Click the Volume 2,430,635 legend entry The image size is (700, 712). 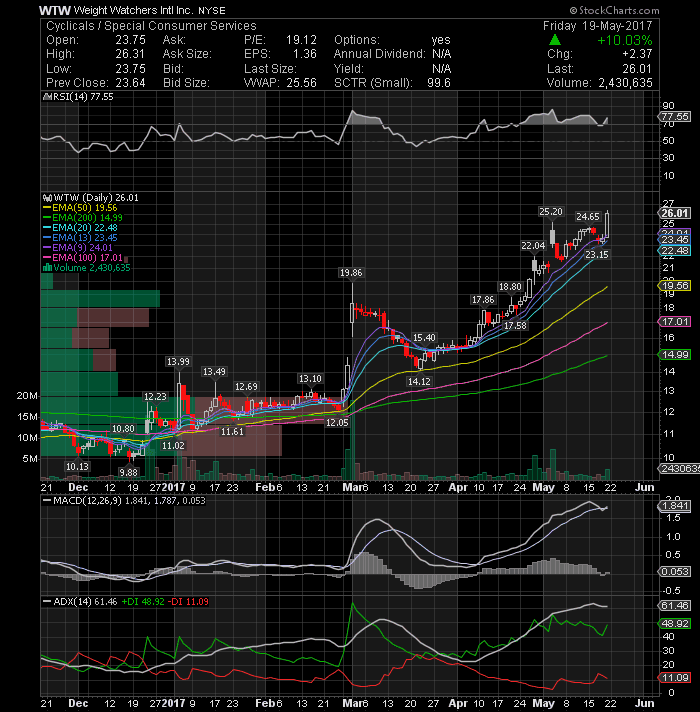click(86, 267)
